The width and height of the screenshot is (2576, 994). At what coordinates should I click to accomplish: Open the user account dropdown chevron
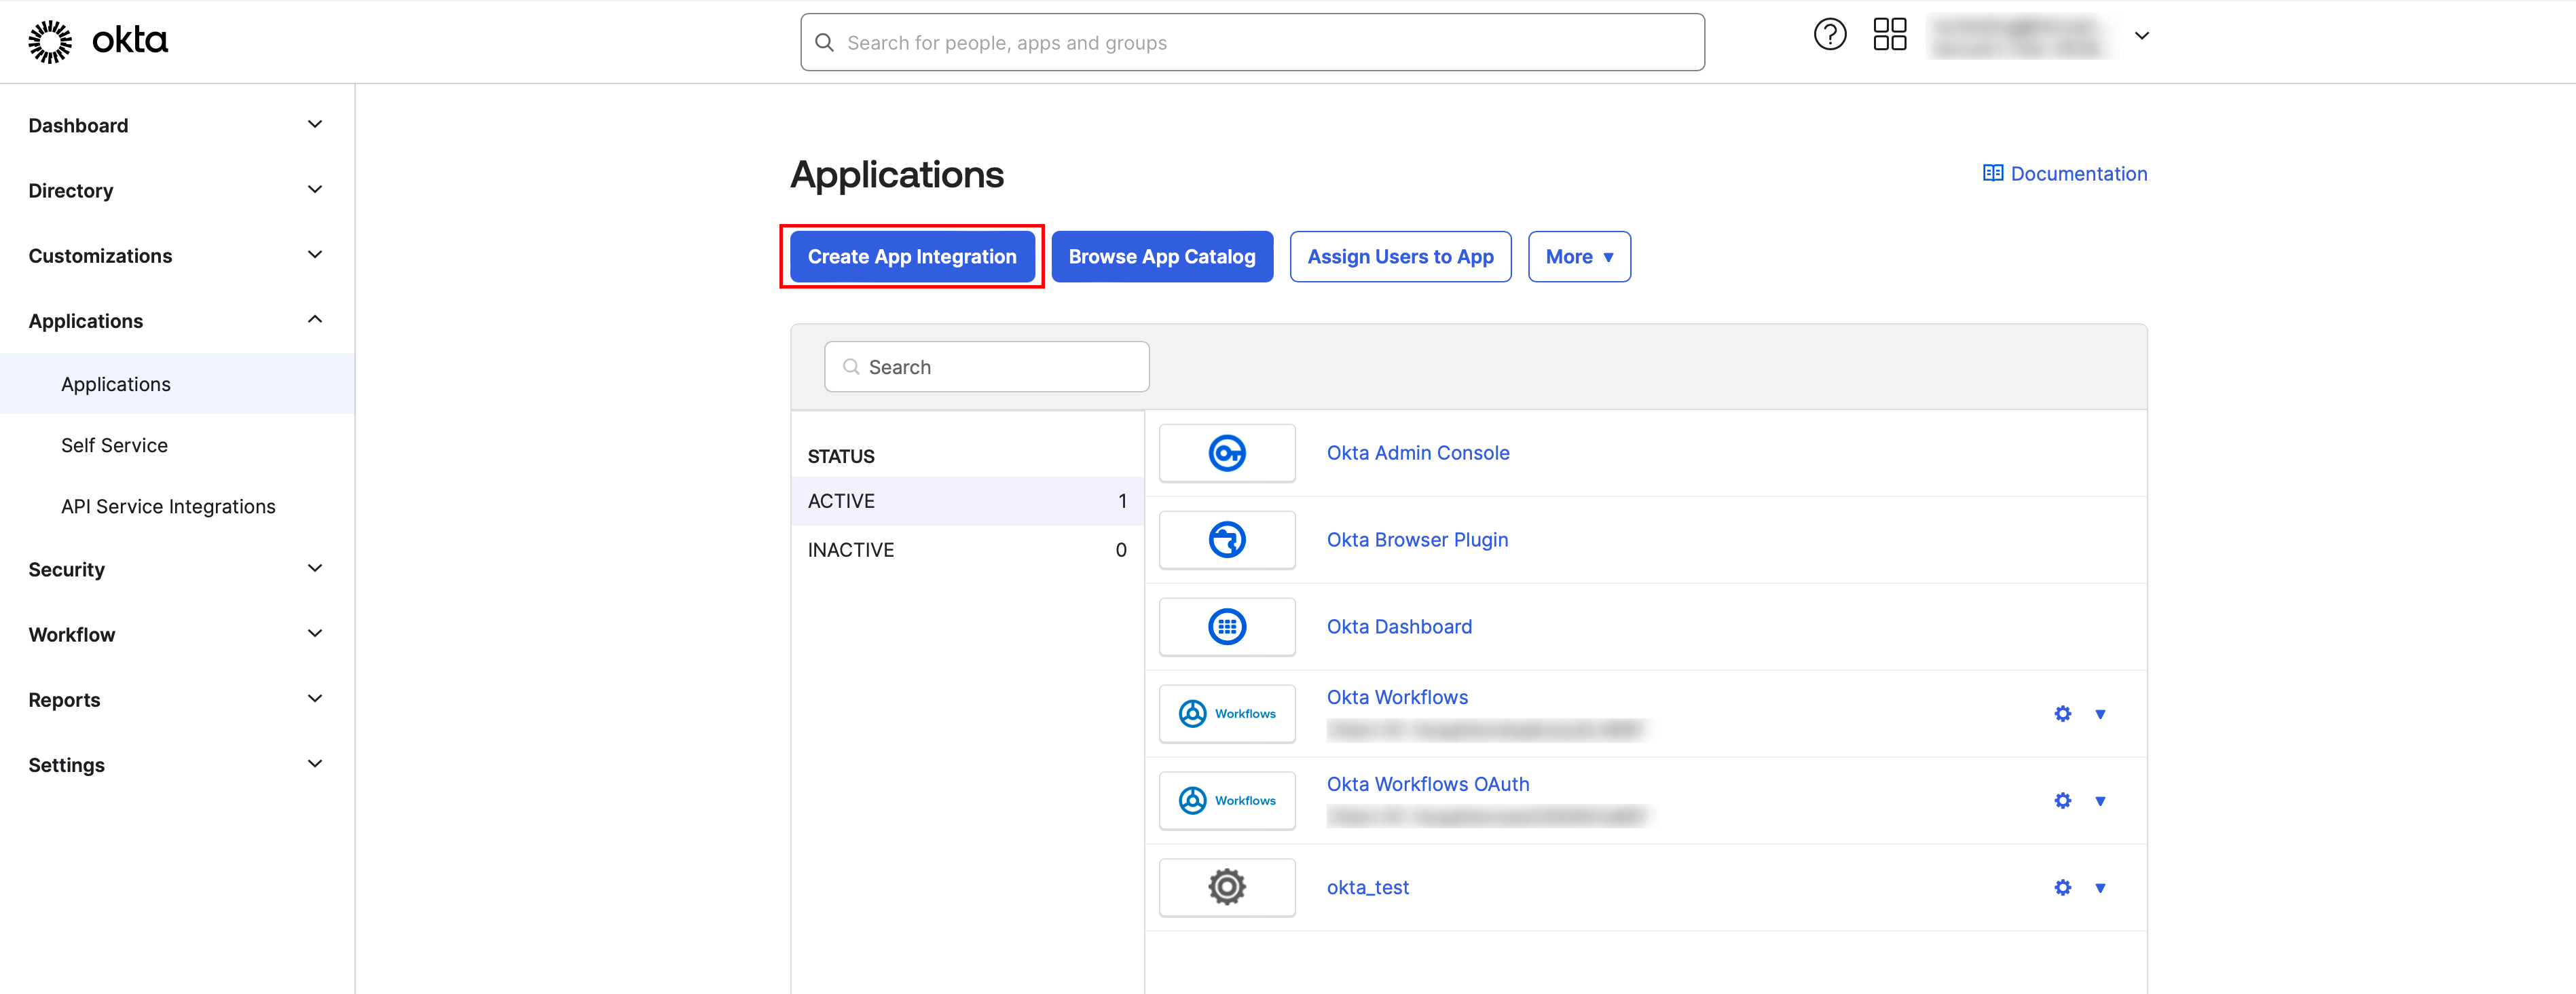(2141, 36)
